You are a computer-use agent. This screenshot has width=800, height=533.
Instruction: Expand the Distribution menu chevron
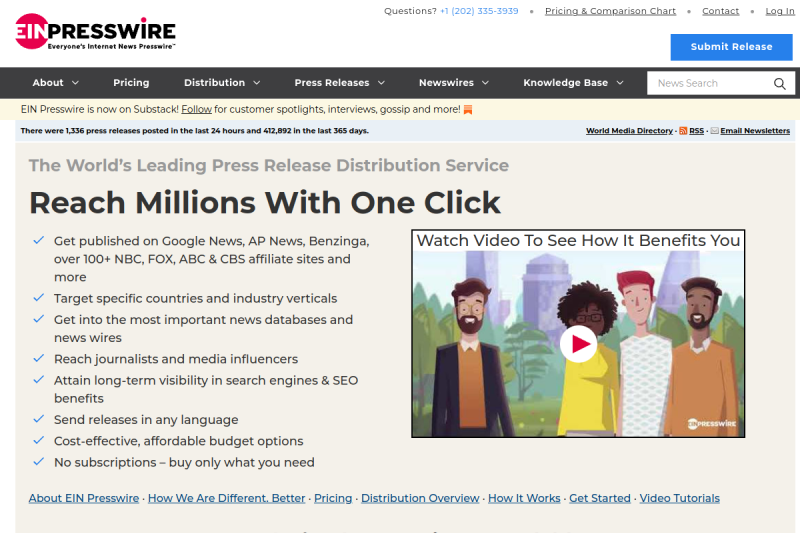257,83
